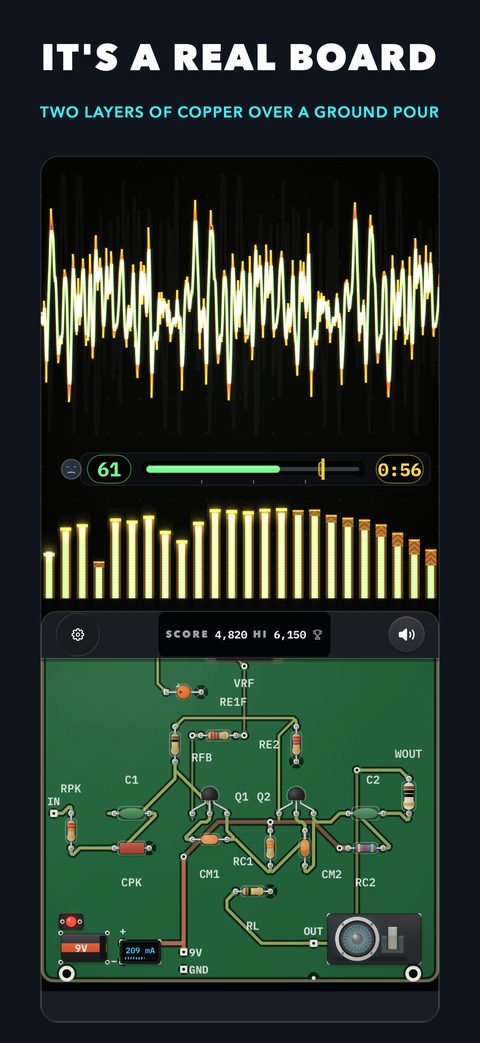480x1043 pixels.
Task: Click the orange CM2 capacitor
Action: tap(304, 848)
